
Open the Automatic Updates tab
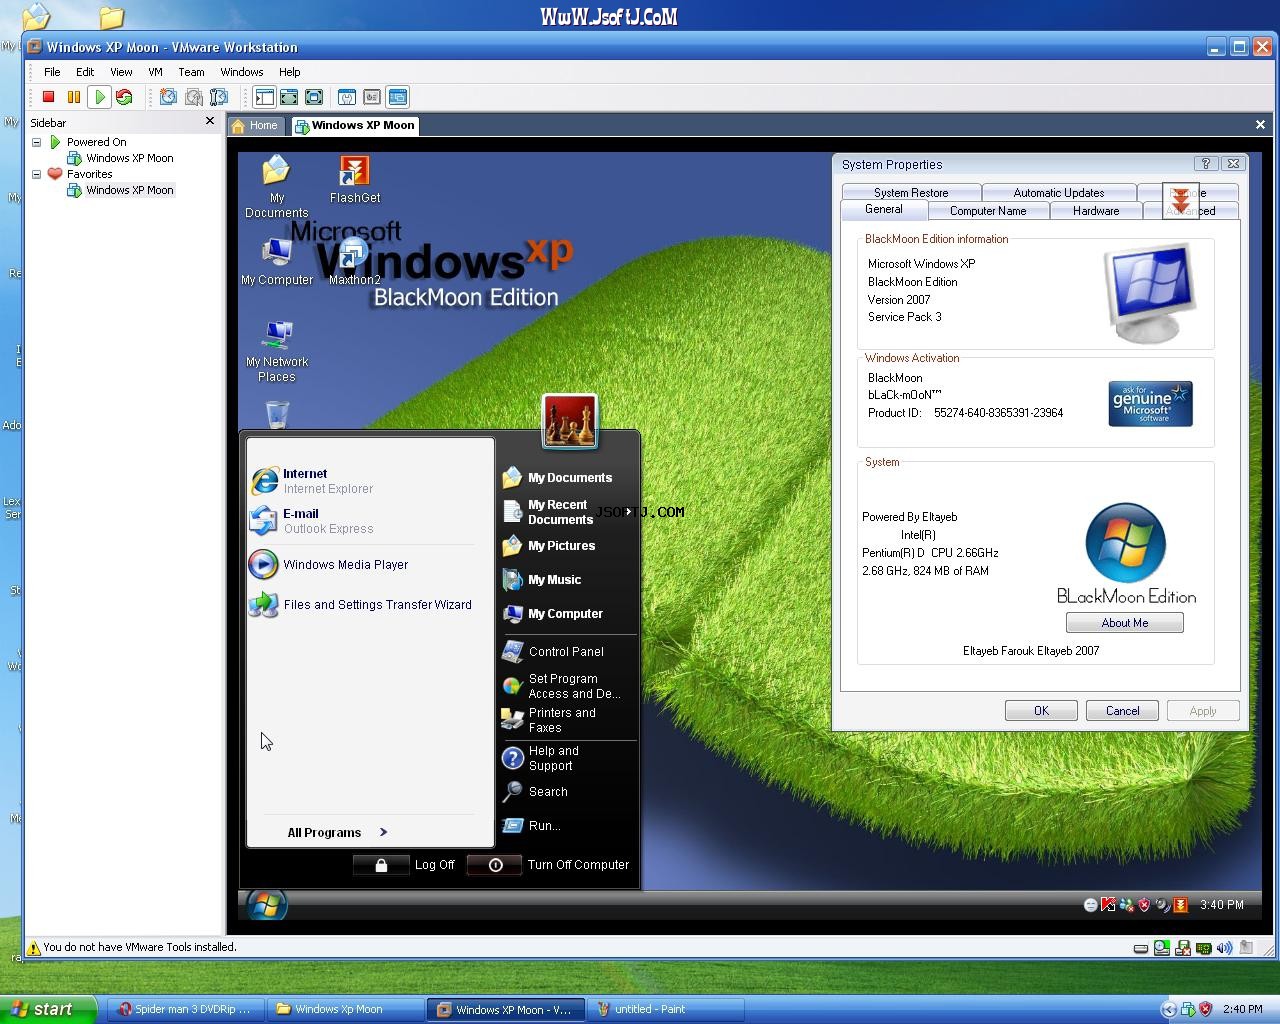click(1059, 193)
